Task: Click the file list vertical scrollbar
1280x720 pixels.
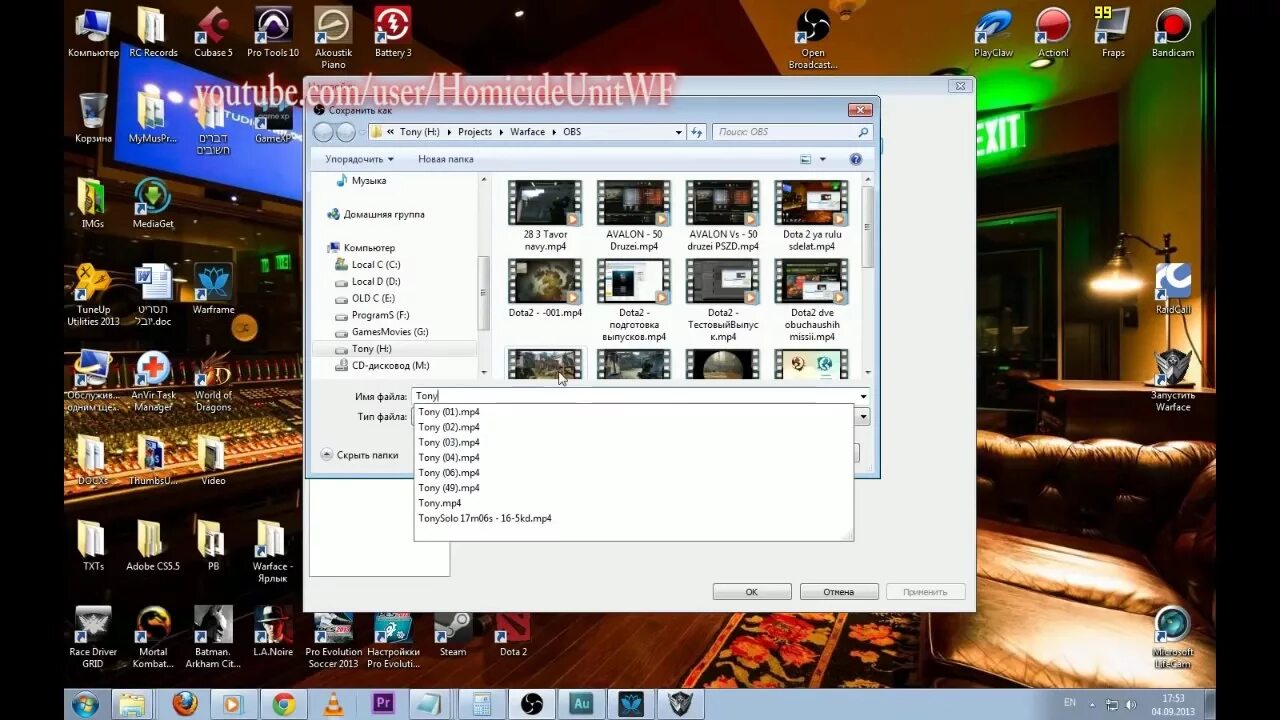Action: [x=867, y=276]
